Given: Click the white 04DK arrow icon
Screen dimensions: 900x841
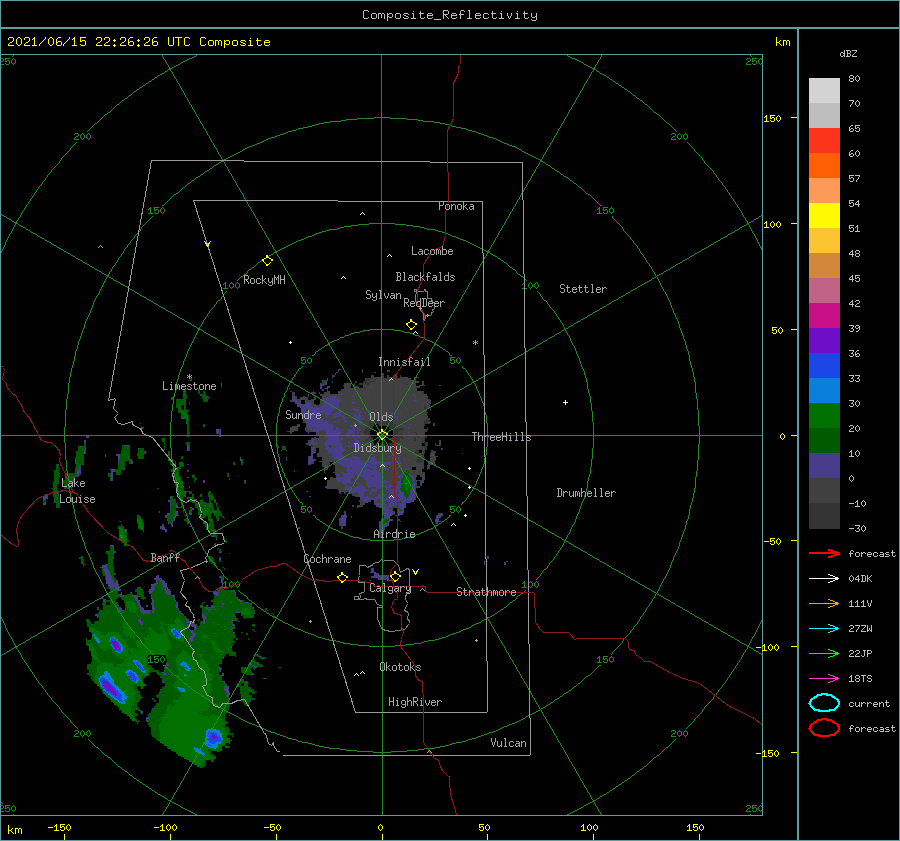Looking at the screenshot, I should pos(824,579).
